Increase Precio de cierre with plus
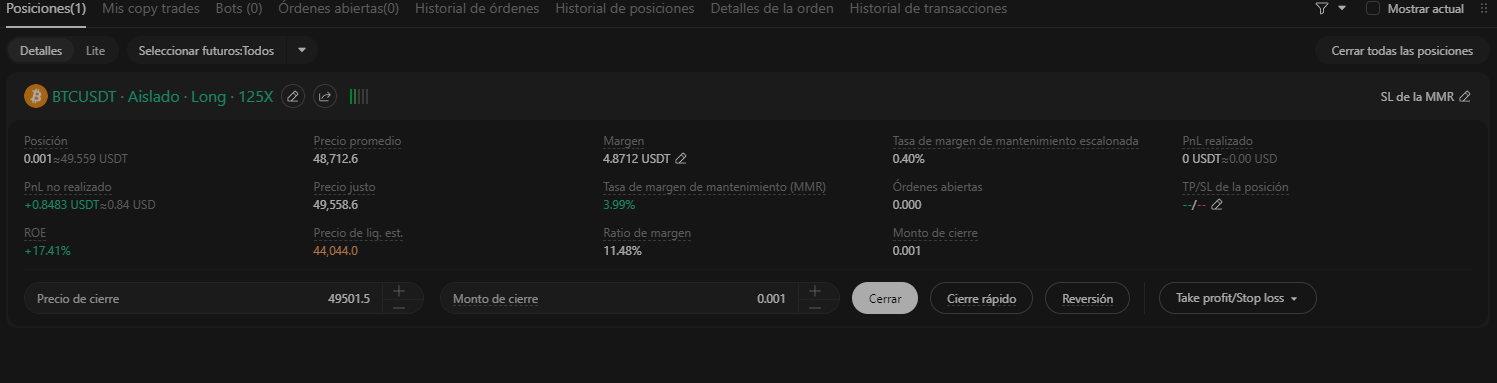The image size is (1497, 383). coord(399,290)
